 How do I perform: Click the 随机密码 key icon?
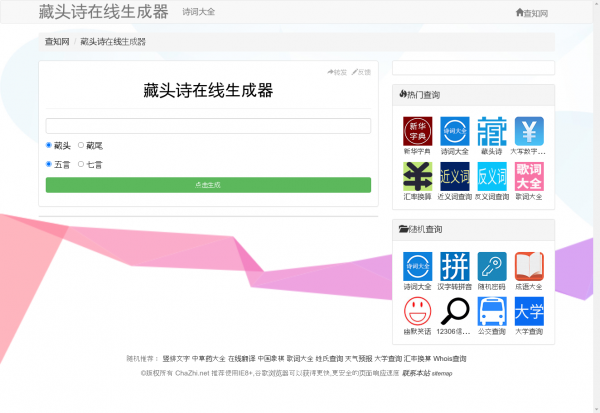[x=491, y=266]
